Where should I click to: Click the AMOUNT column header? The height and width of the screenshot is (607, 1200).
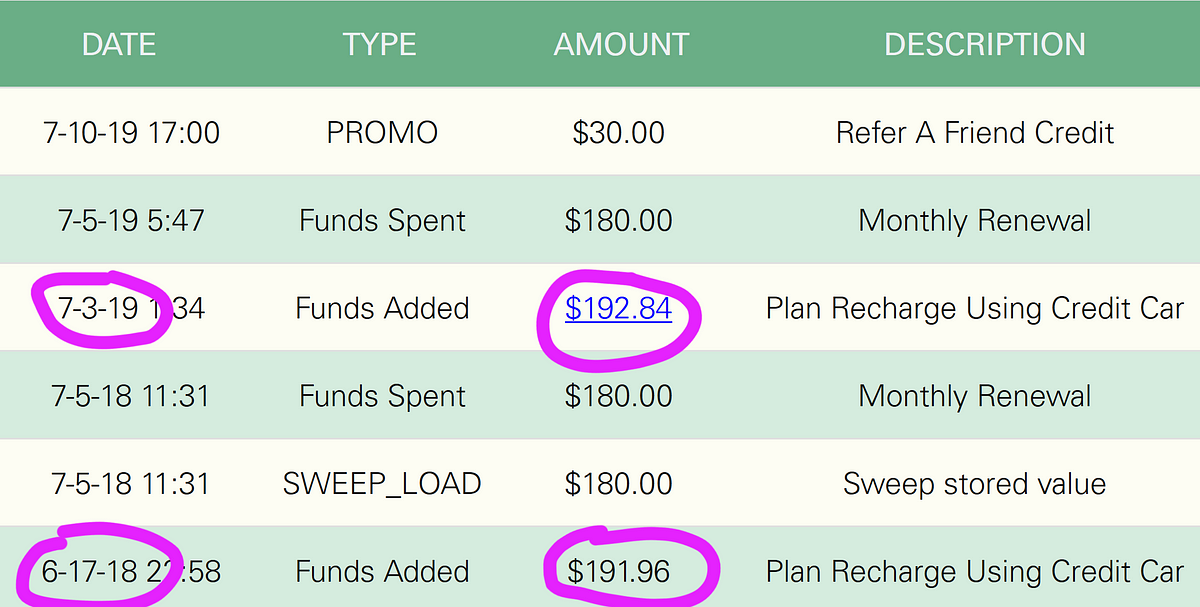[622, 44]
